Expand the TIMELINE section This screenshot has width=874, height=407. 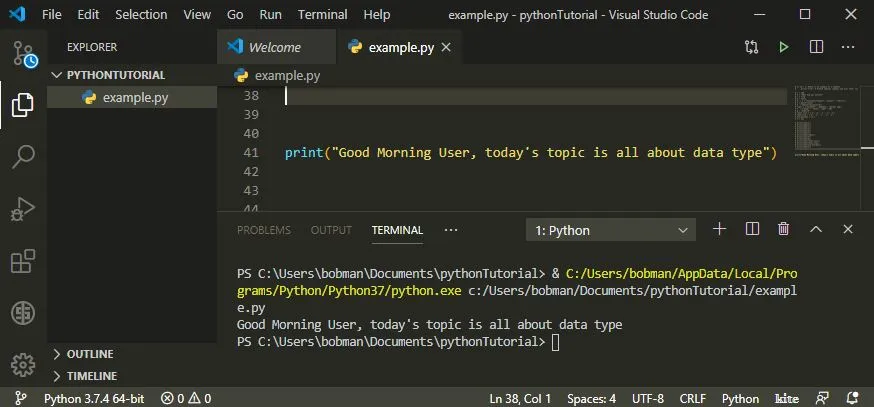(x=85, y=376)
